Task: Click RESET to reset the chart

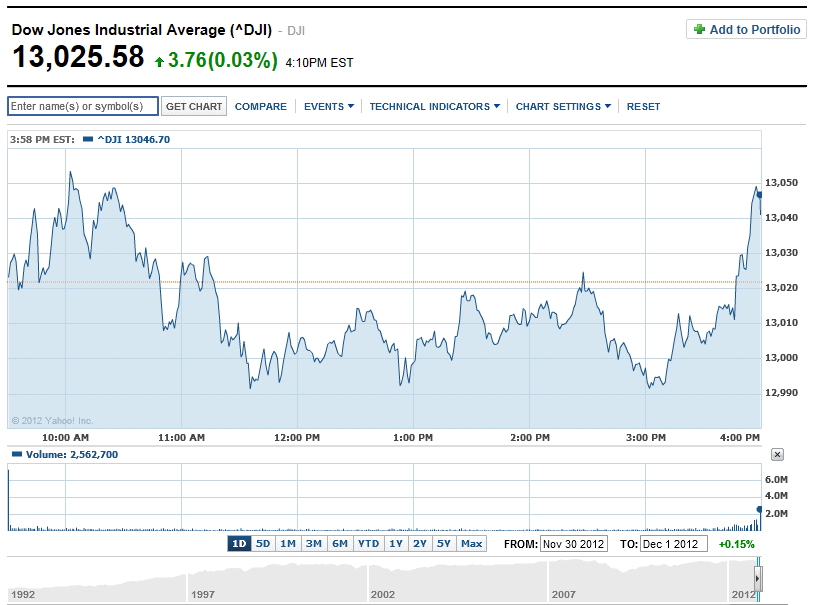Action: pyautogui.click(x=643, y=107)
